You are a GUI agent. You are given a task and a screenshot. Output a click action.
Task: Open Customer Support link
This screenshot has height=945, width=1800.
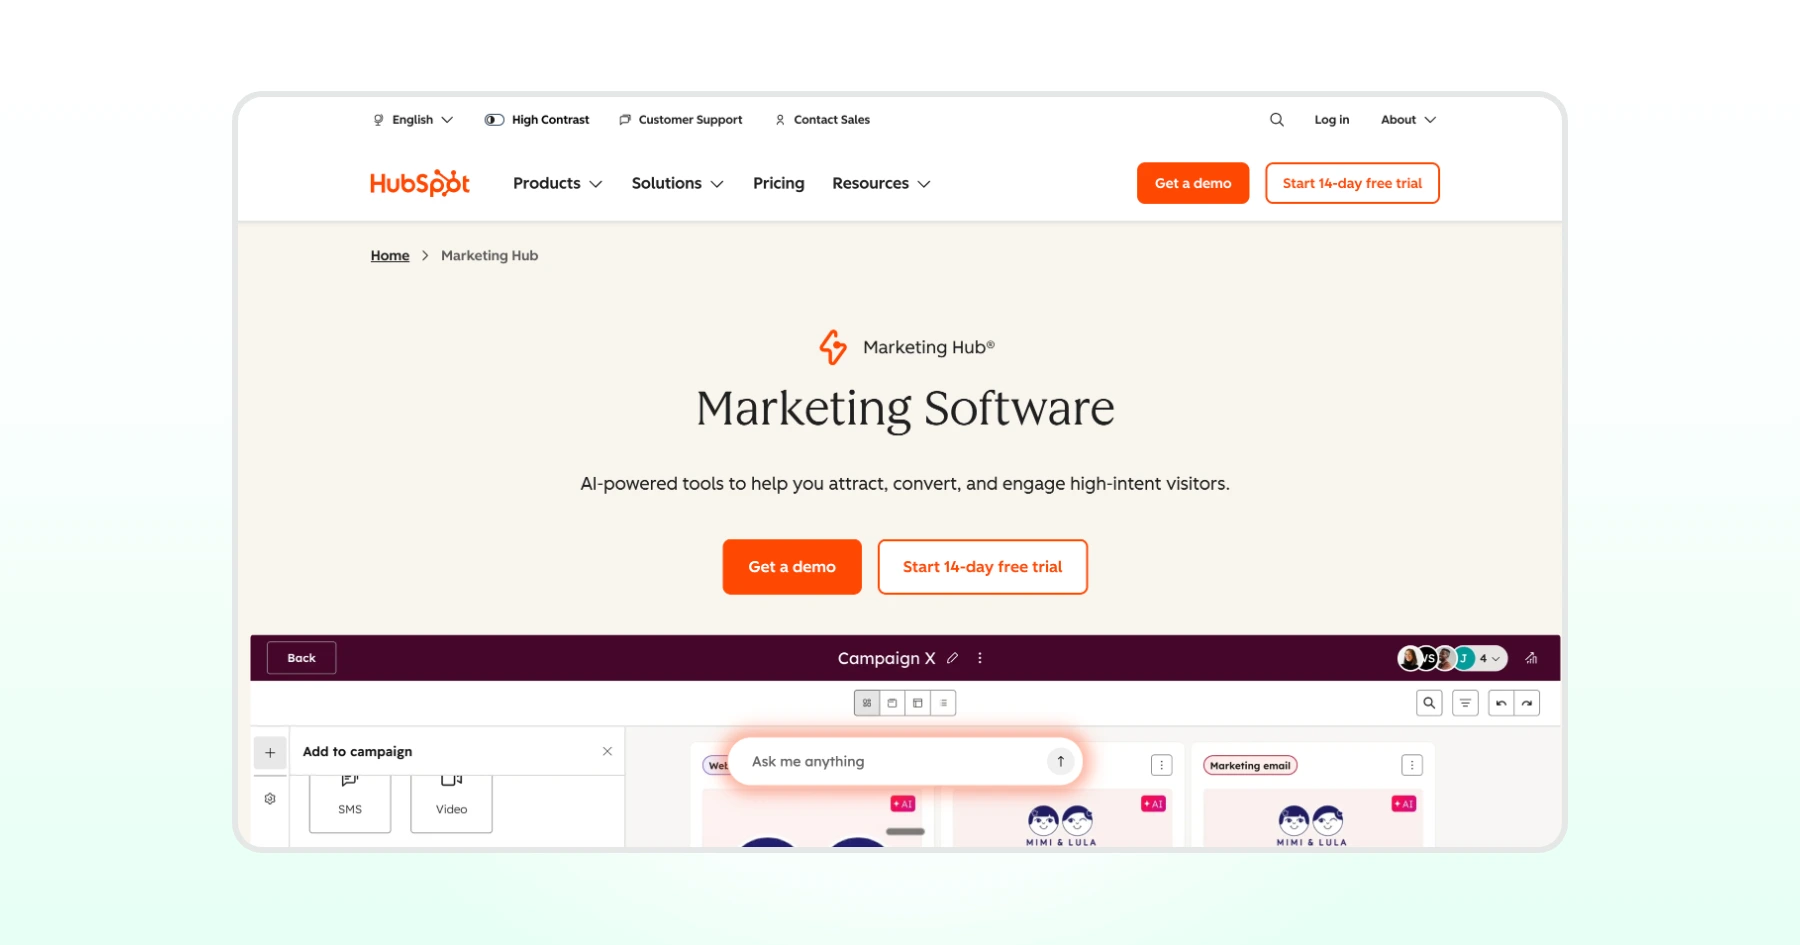coord(681,120)
